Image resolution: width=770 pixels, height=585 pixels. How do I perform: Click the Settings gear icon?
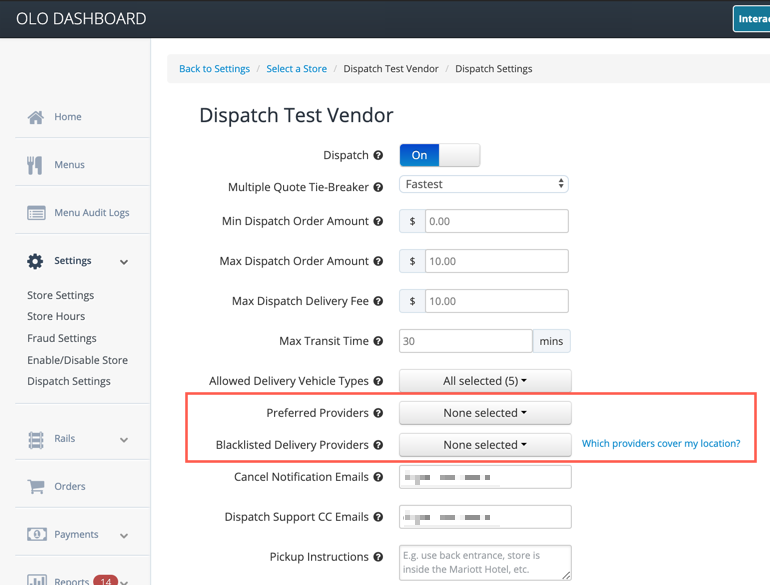[x=35, y=261]
